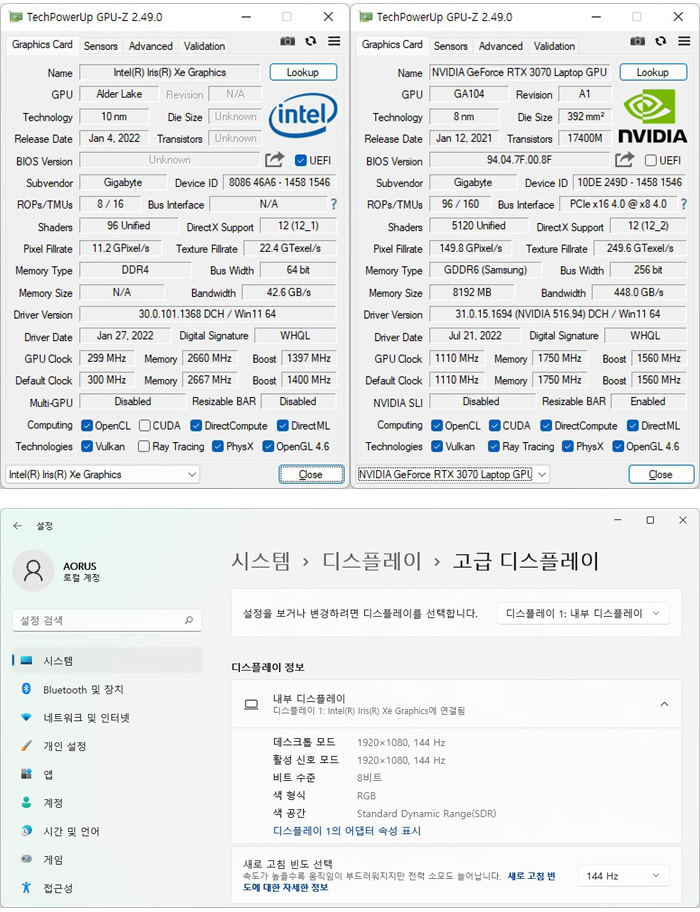Maximize the Settings window

(x=650, y=520)
